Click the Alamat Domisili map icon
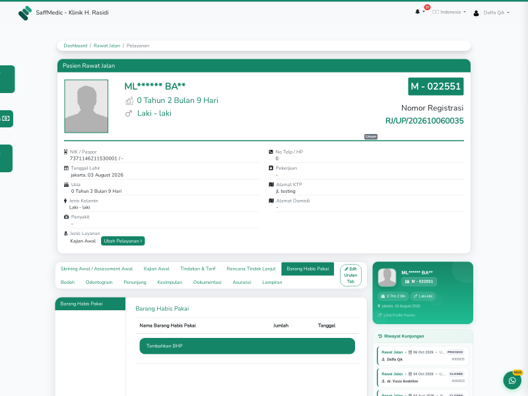 (x=271, y=201)
